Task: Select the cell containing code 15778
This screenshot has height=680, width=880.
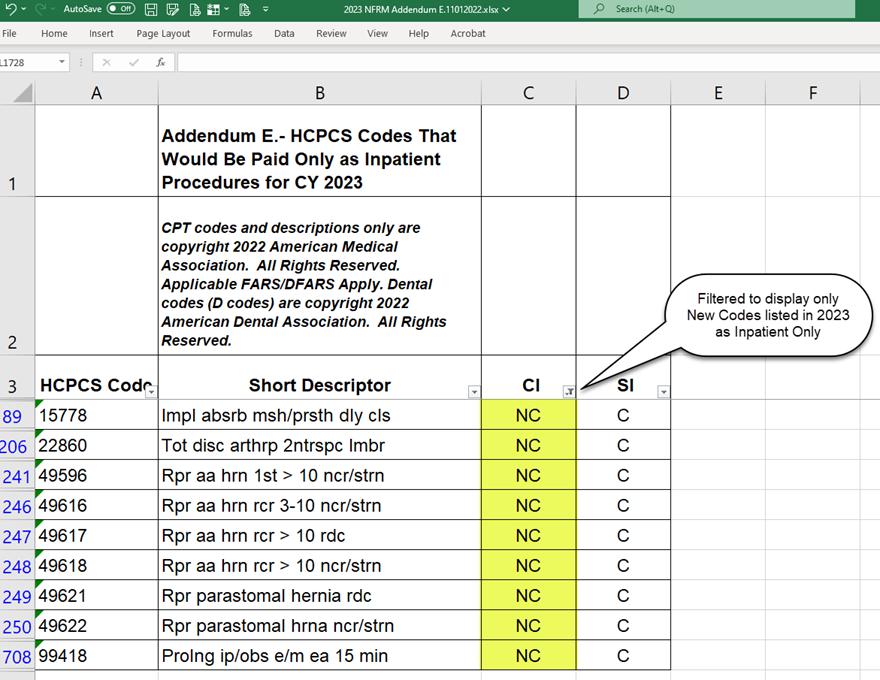Action: 97,415
